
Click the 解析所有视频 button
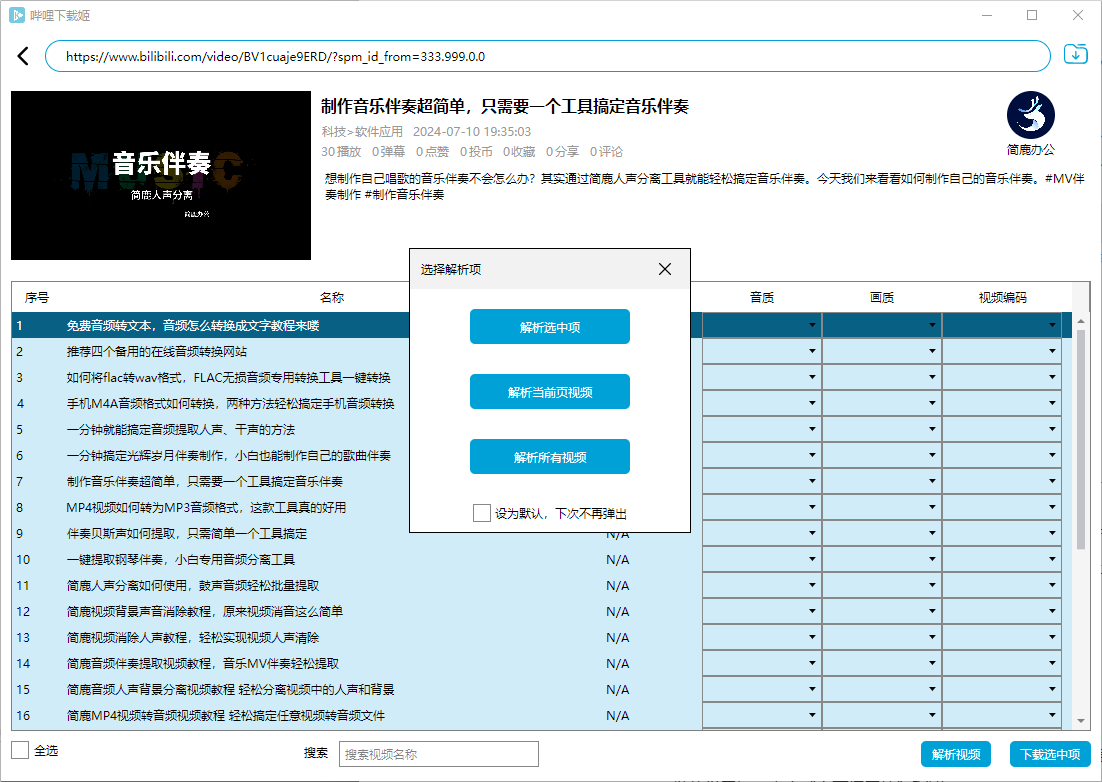click(x=550, y=457)
